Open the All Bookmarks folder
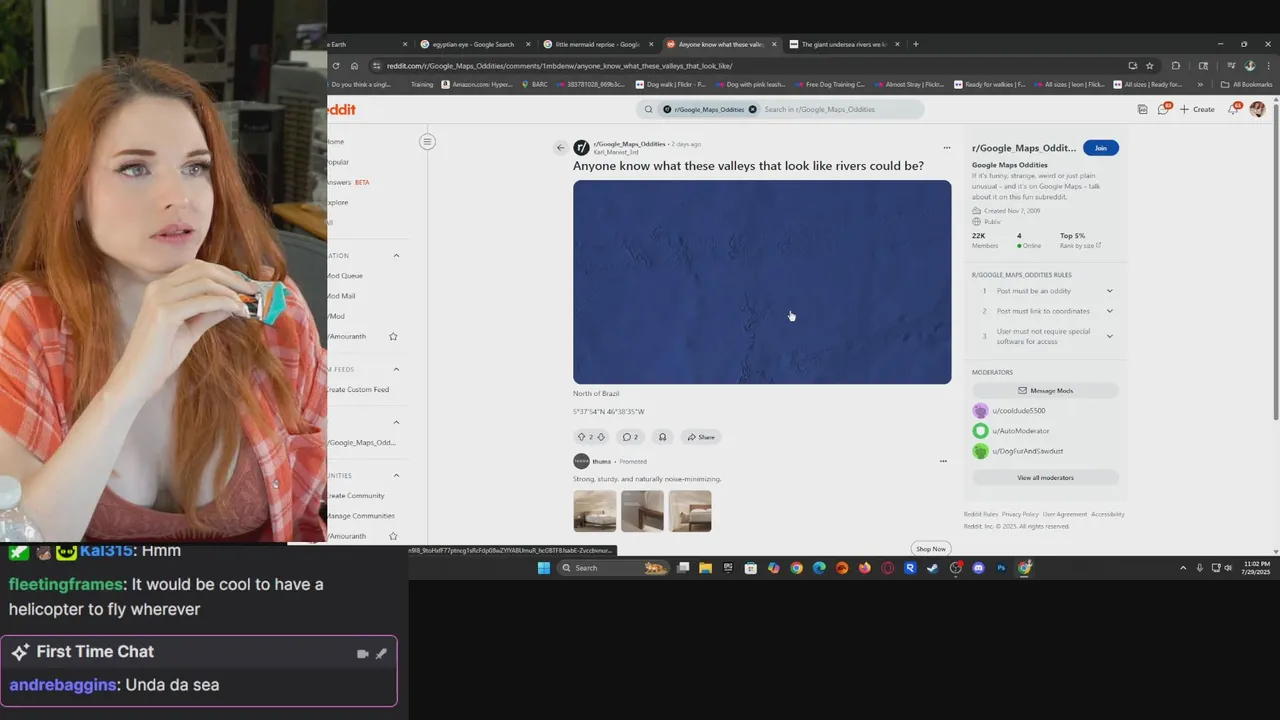This screenshot has width=1280, height=720. [1247, 84]
